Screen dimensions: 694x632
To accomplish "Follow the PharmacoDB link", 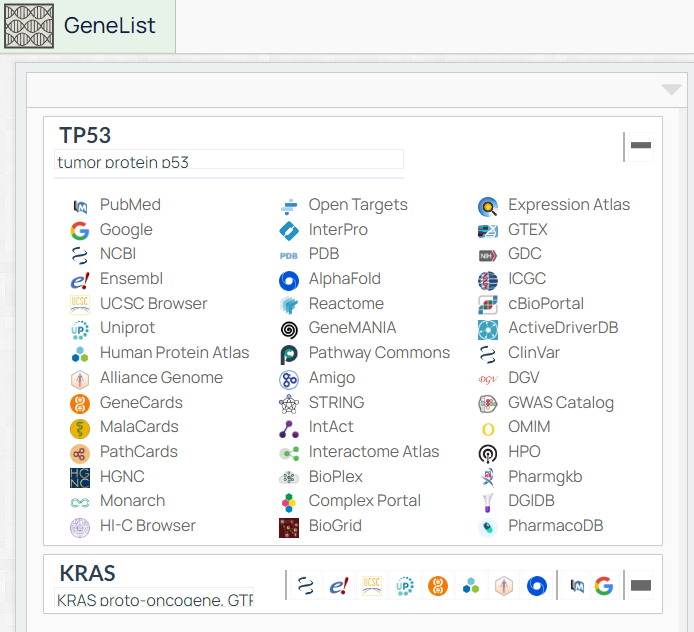I will (x=555, y=525).
